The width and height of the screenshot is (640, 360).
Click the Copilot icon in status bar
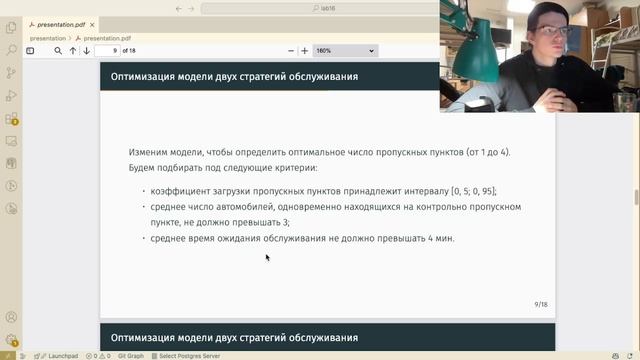[616, 356]
